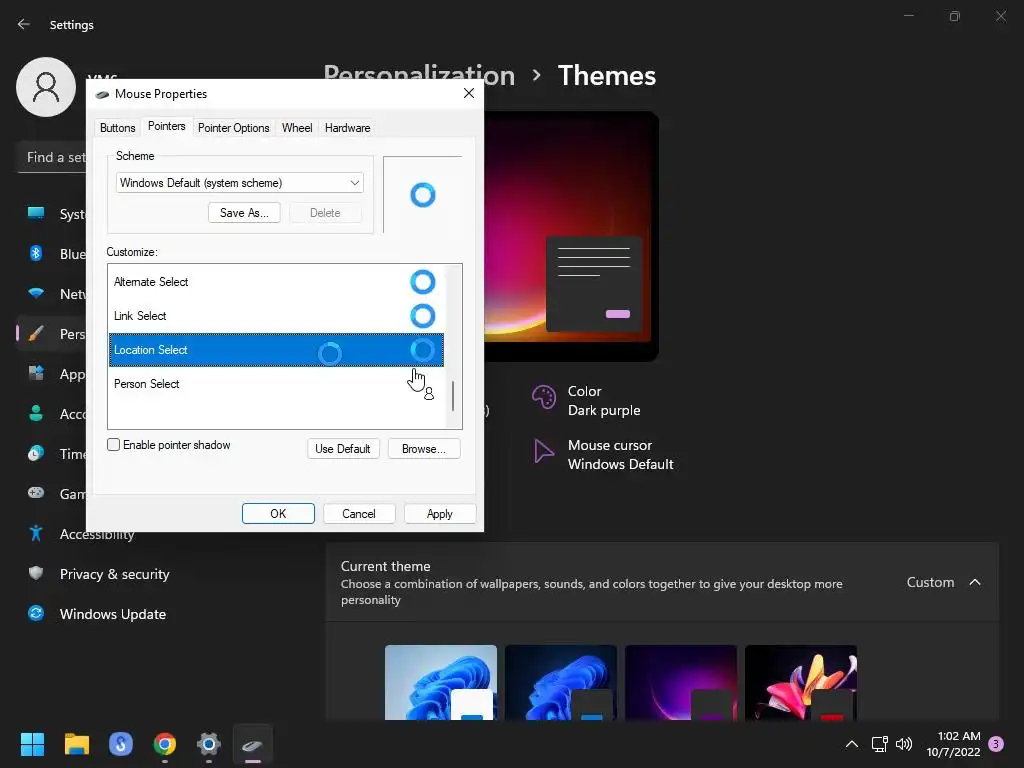Open the blue S app on taskbar
Image resolution: width=1024 pixels, height=768 pixels.
(121, 744)
